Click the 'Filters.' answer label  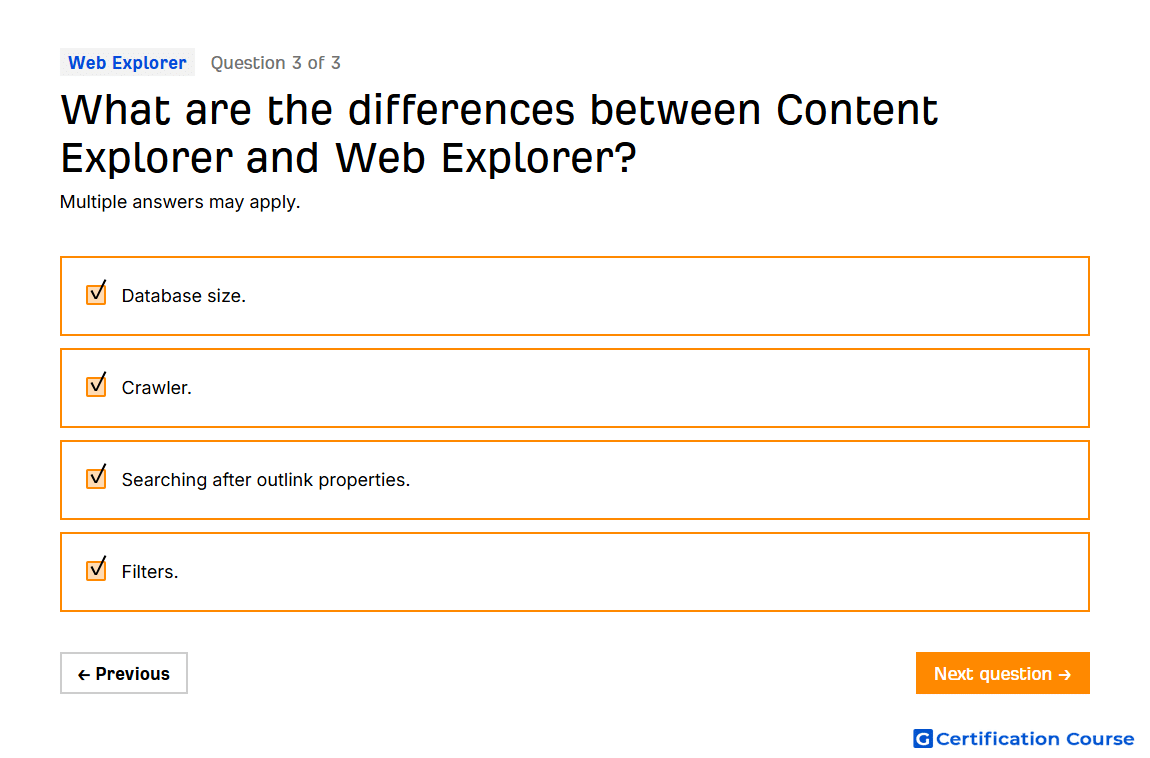pos(150,572)
